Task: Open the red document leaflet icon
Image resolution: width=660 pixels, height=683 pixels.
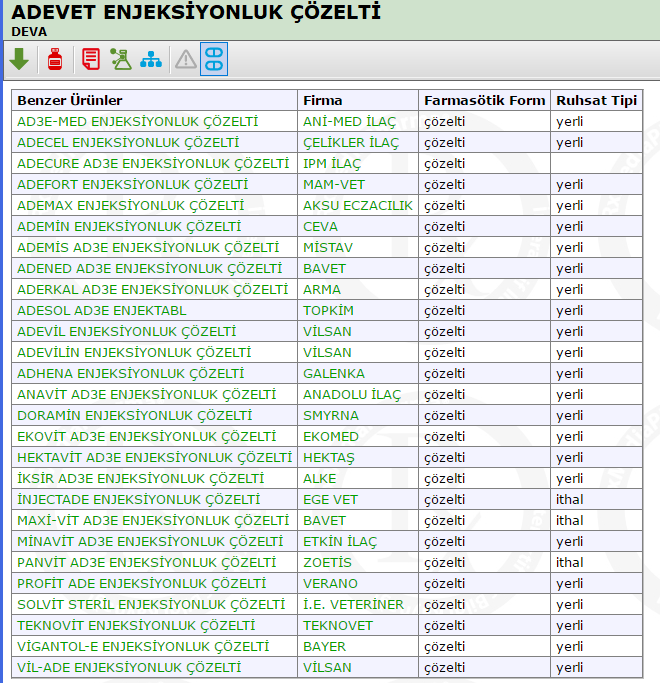Action: (x=91, y=60)
